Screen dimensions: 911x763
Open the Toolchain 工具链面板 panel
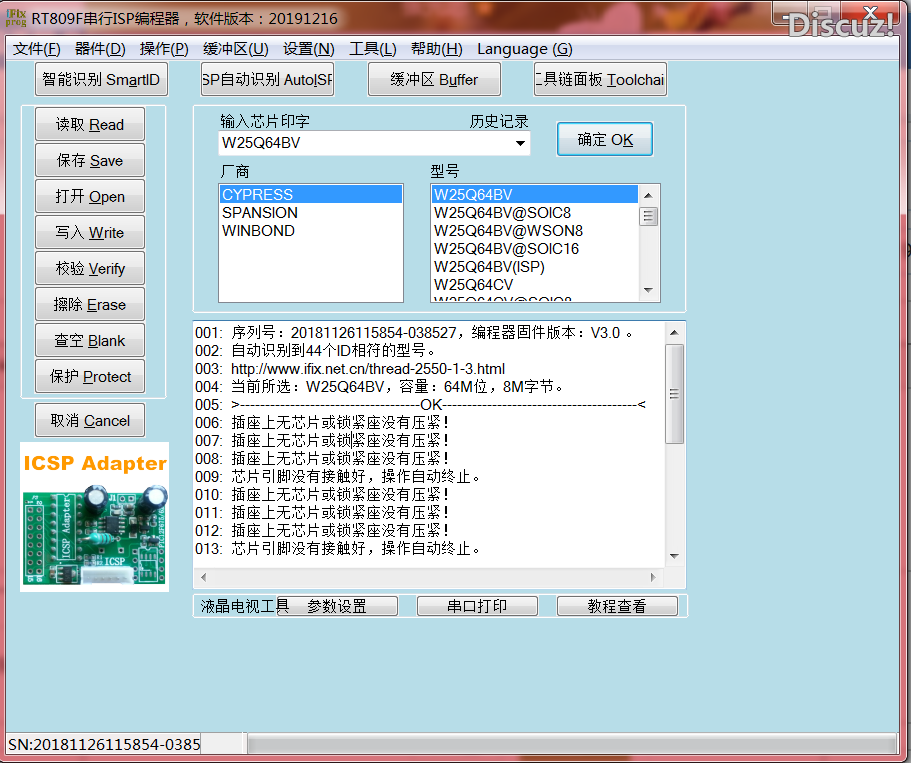[x=599, y=79]
